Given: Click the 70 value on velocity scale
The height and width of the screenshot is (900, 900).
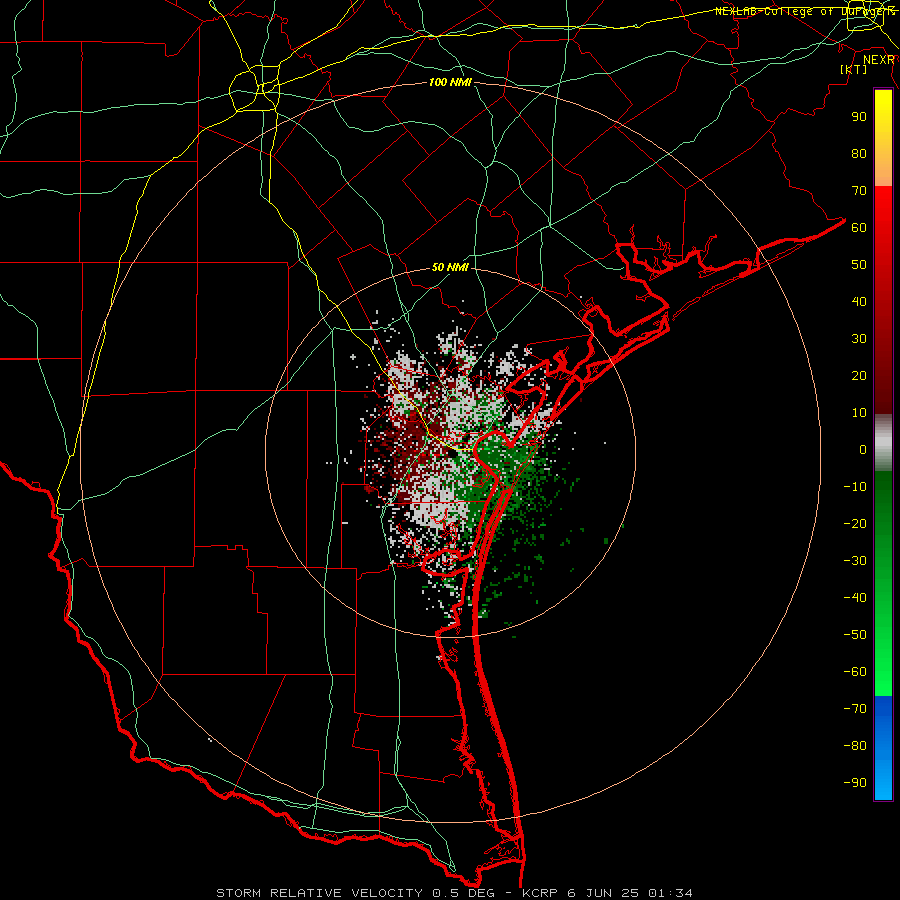Looking at the screenshot, I should click(x=859, y=191).
